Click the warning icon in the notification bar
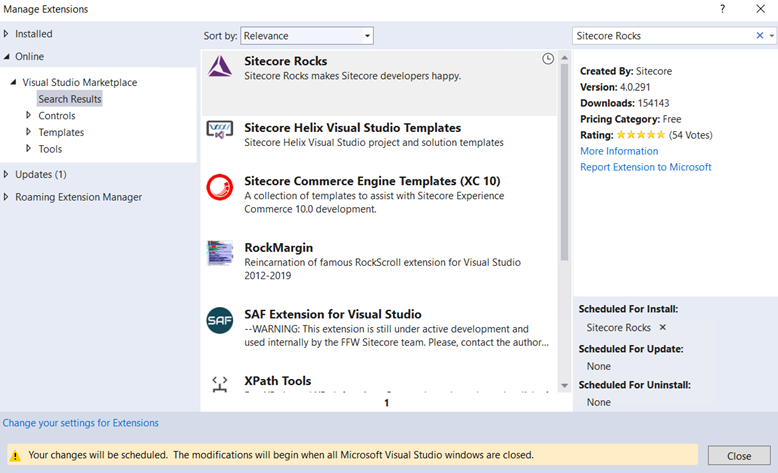This screenshot has width=778, height=473. 15,455
